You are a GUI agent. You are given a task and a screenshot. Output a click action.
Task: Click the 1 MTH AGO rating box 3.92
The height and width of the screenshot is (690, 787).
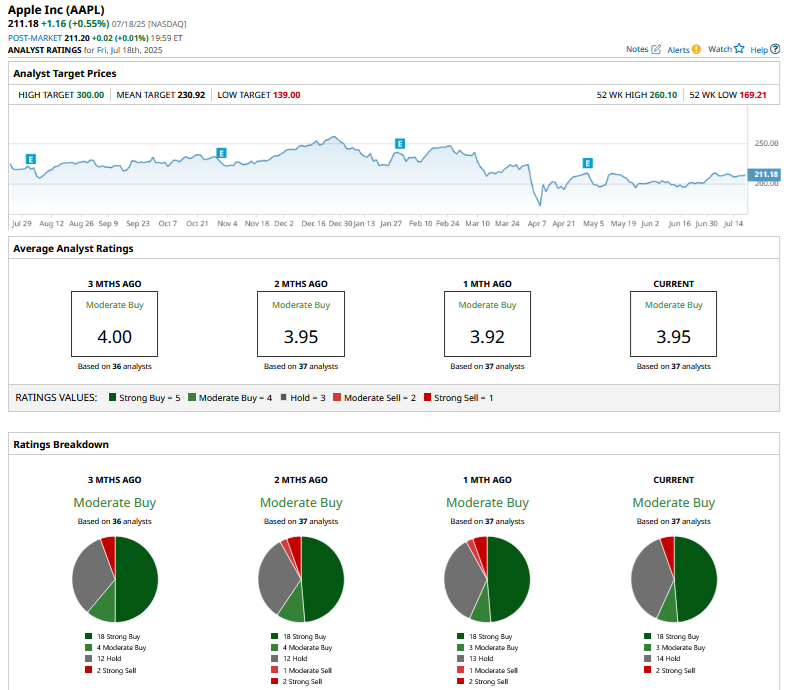pyautogui.click(x=487, y=324)
